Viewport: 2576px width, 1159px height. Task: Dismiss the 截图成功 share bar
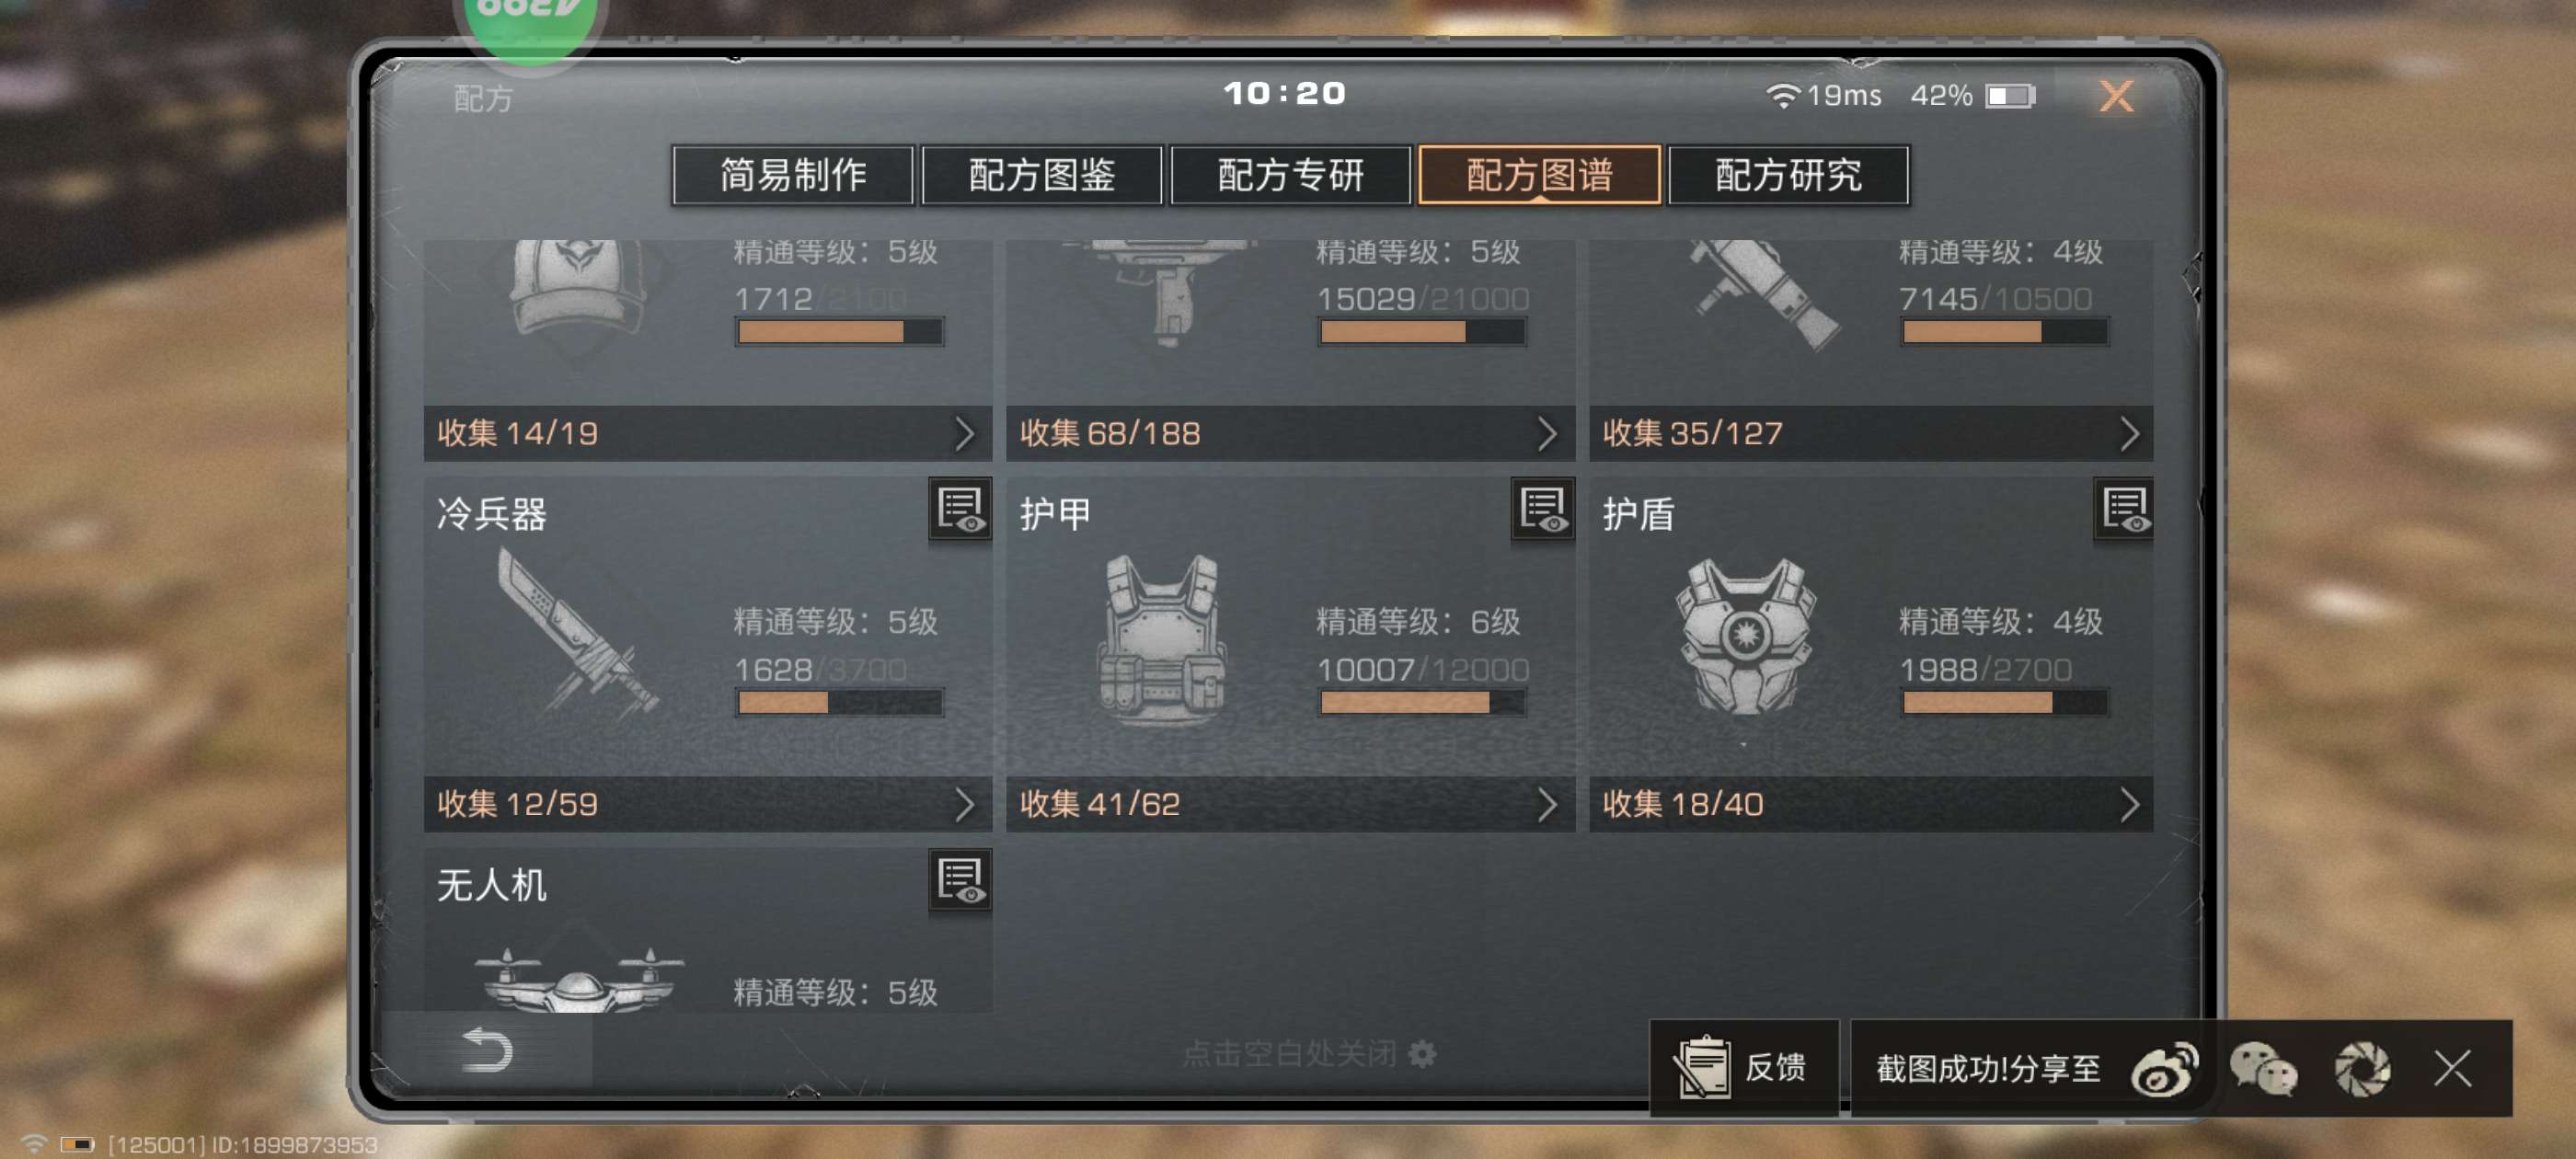click(x=2453, y=1068)
